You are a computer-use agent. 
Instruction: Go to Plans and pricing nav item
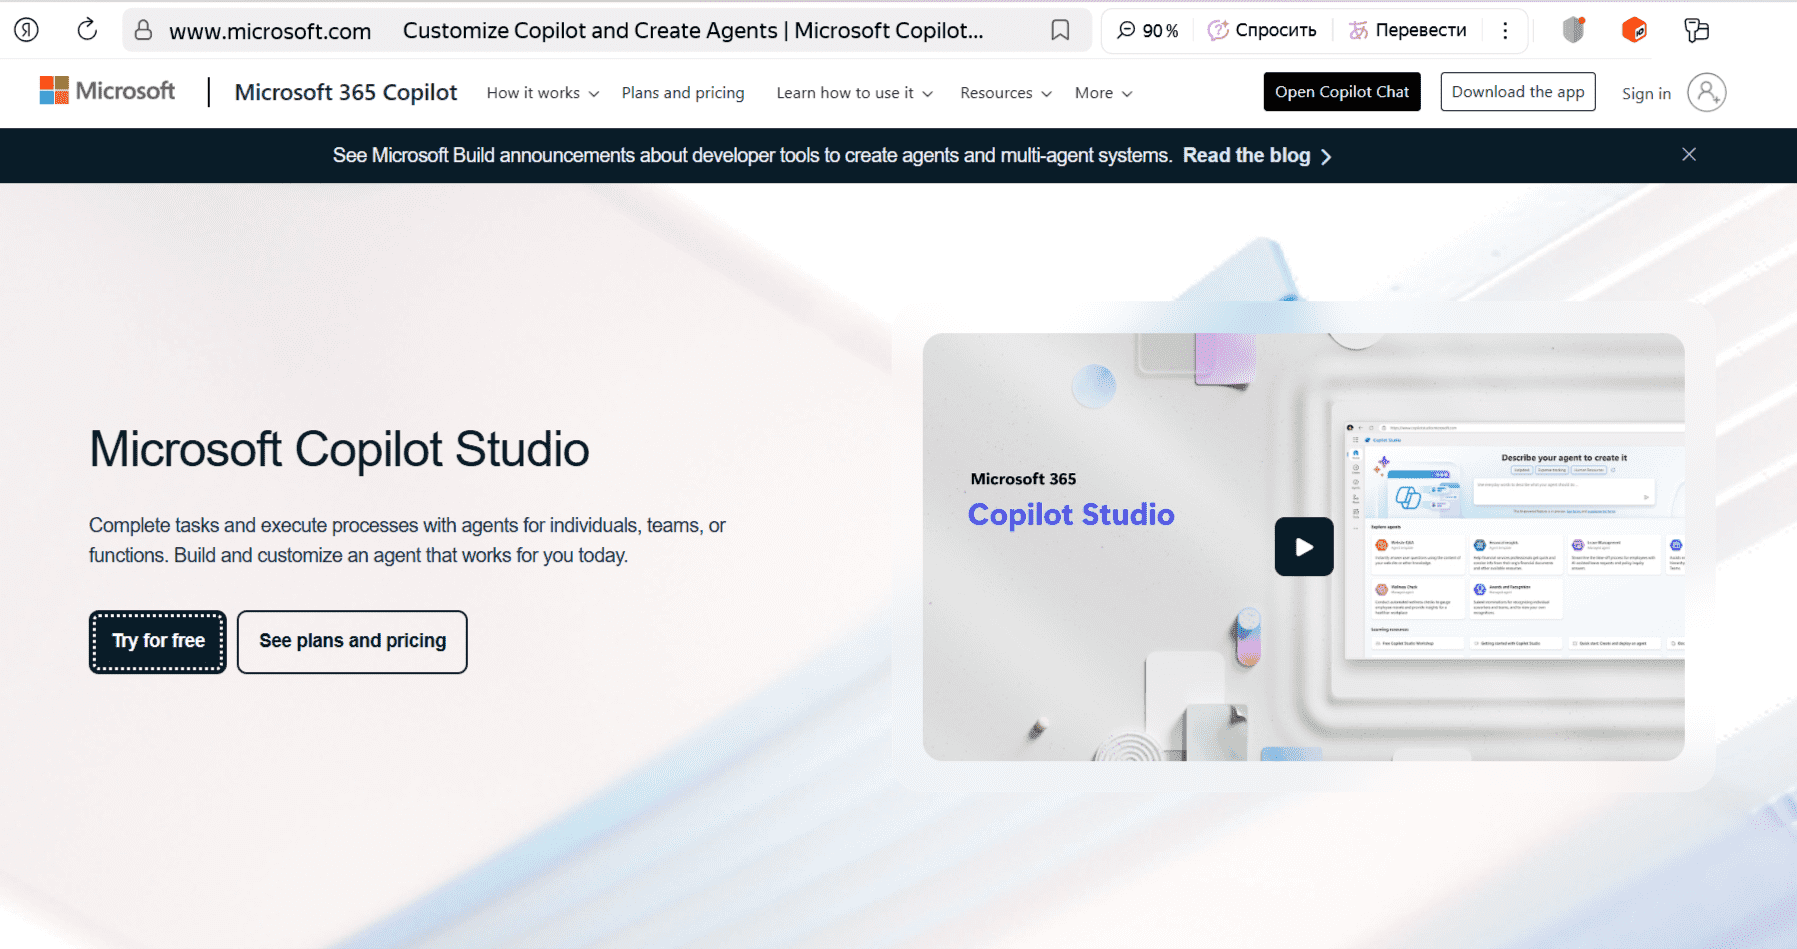tap(683, 93)
